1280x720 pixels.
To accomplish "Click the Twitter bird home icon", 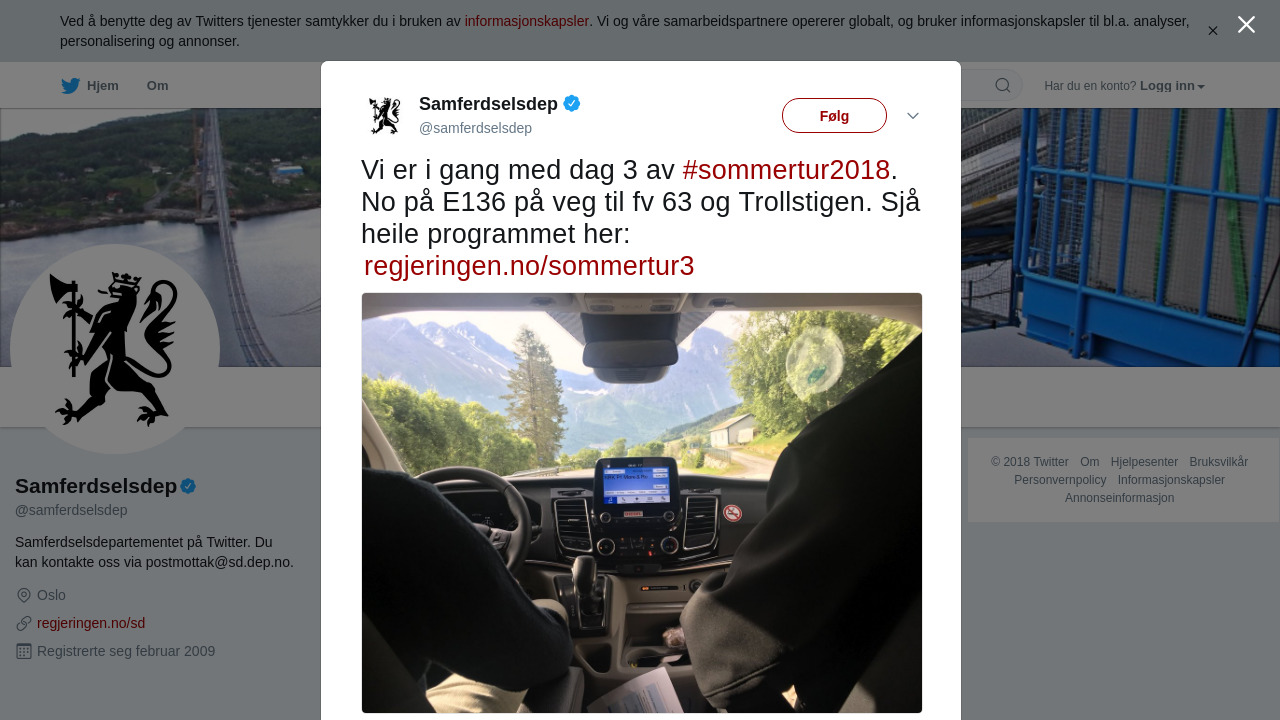I will point(71,86).
